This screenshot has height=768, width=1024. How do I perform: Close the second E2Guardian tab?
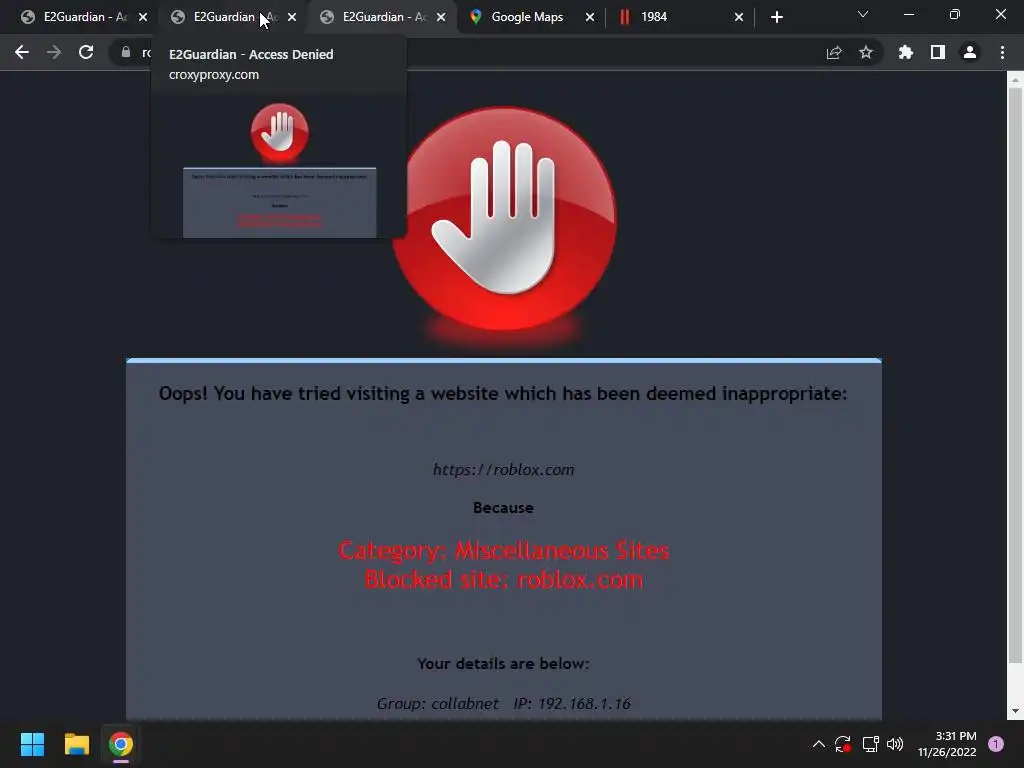pyautogui.click(x=292, y=17)
